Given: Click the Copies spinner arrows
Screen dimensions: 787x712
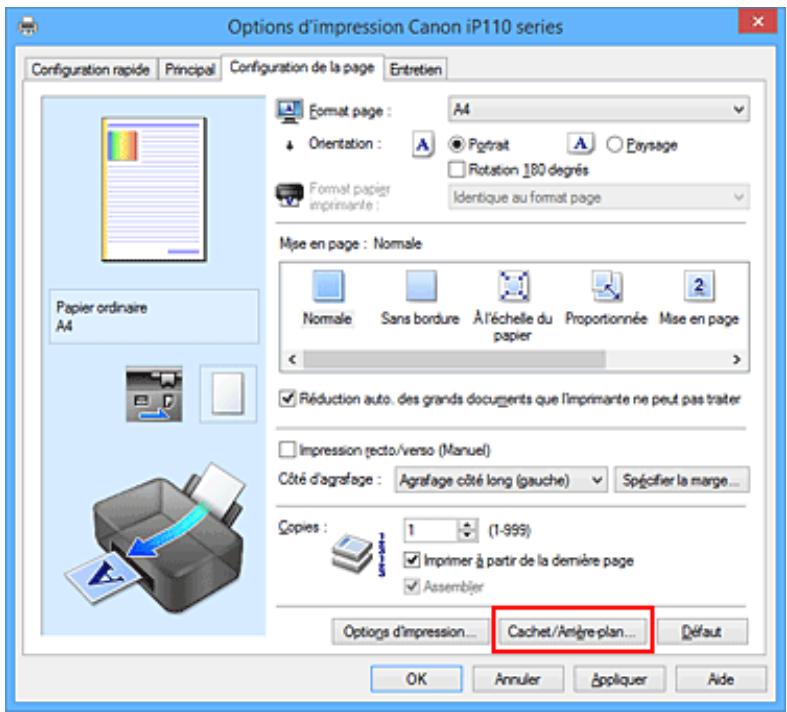Looking at the screenshot, I should 467,530.
